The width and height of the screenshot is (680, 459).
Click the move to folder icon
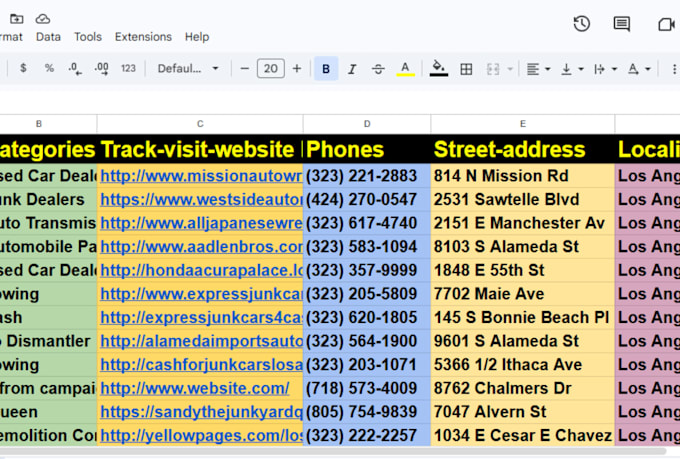coord(17,19)
